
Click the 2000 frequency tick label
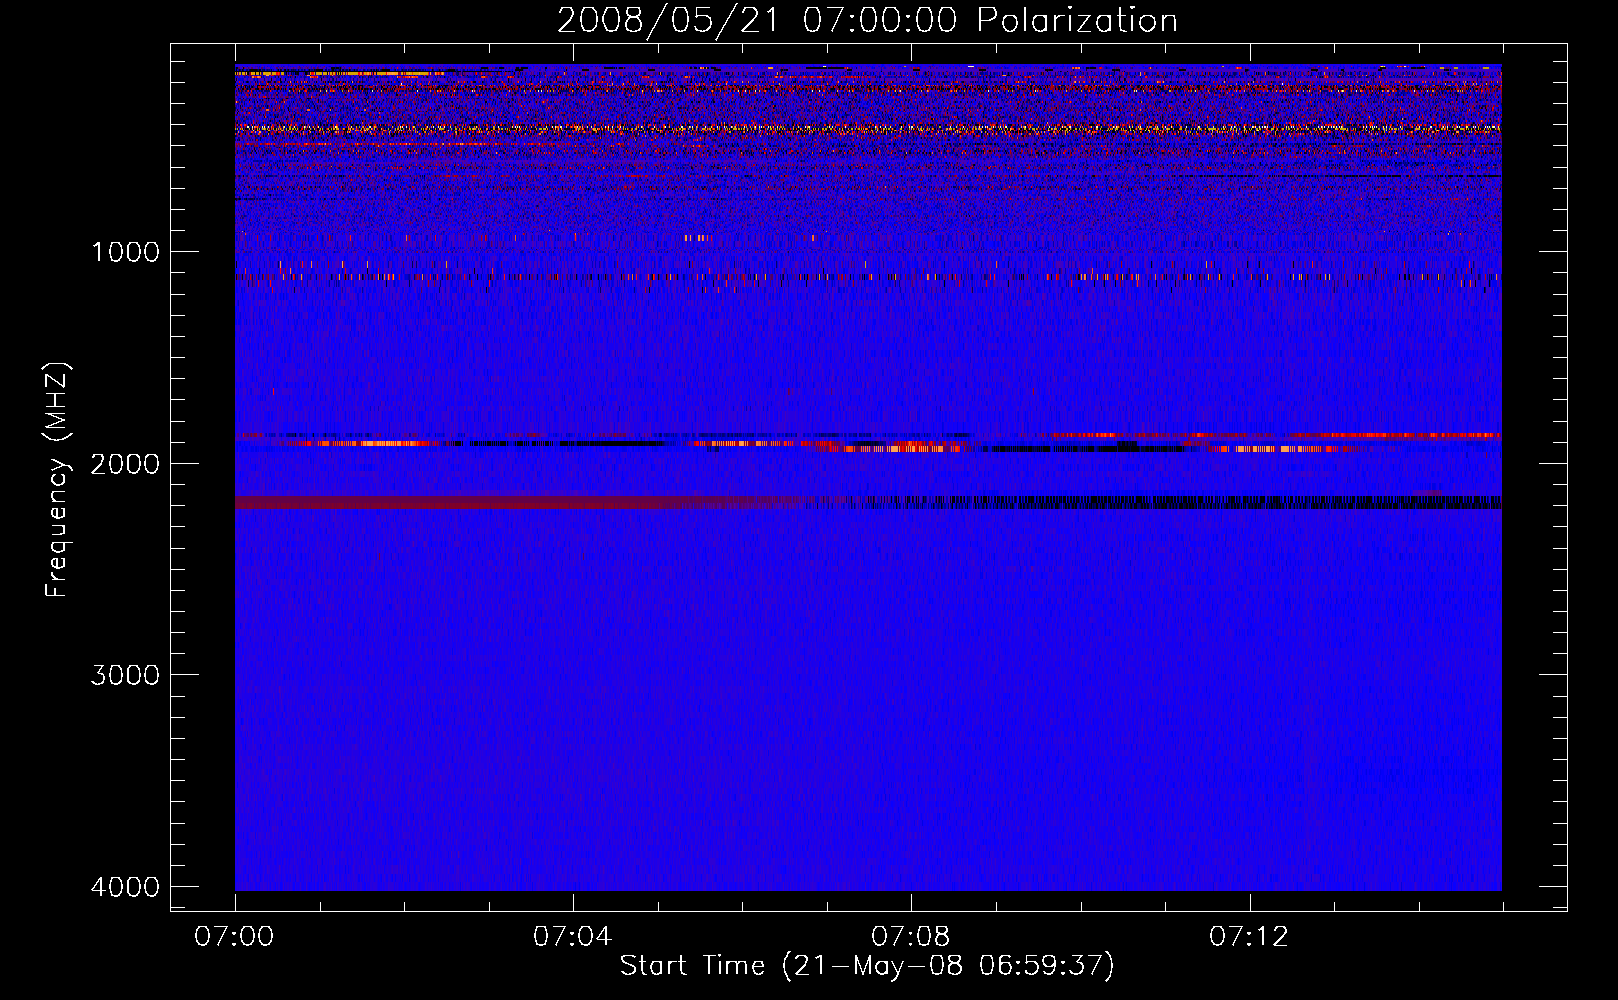click(x=125, y=463)
